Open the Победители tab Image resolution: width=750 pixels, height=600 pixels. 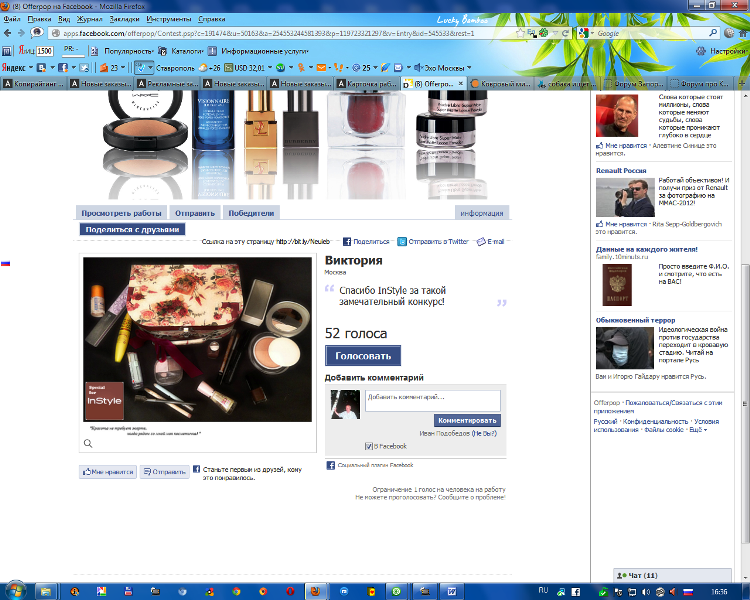(251, 213)
